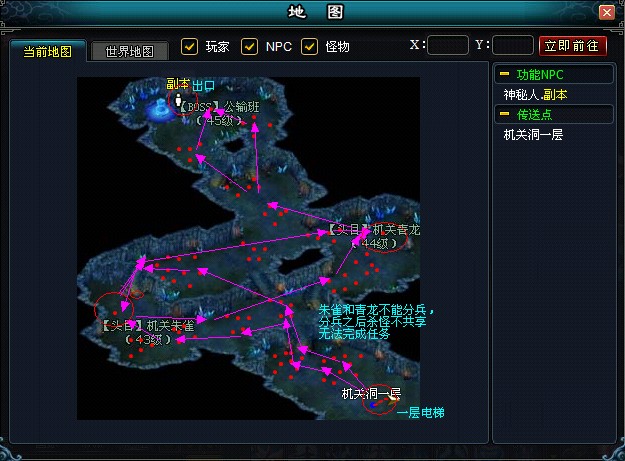Uncheck the 怪物 monsters checkbox
The width and height of the screenshot is (625, 461).
tap(310, 46)
